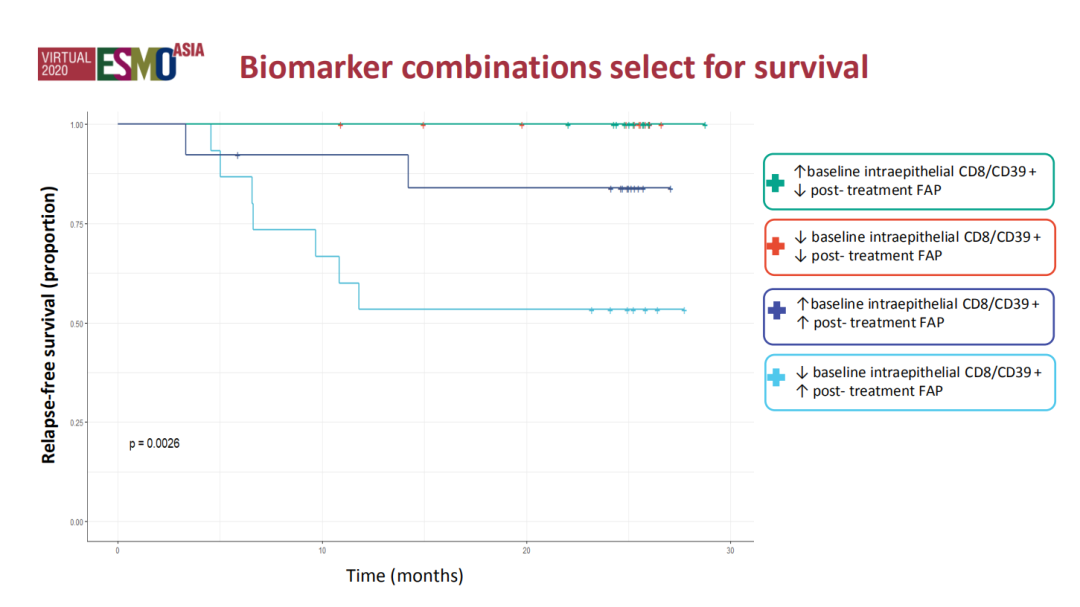
Task: Click the ASIA text beside the logo
Action: pos(188,50)
